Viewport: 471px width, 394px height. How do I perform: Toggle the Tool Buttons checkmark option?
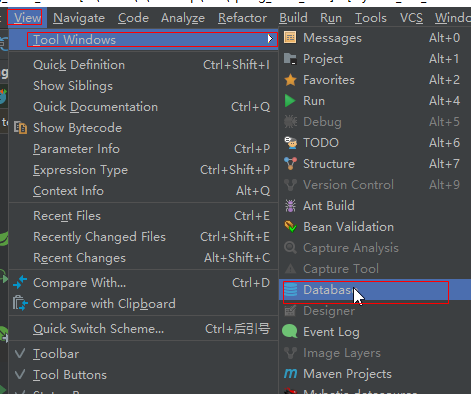click(x=143, y=375)
